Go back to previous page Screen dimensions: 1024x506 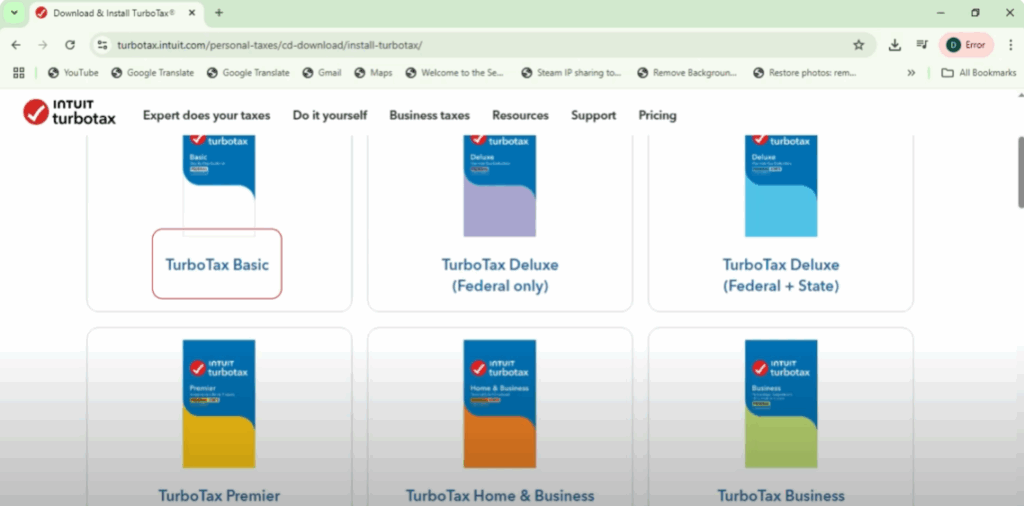[16, 45]
